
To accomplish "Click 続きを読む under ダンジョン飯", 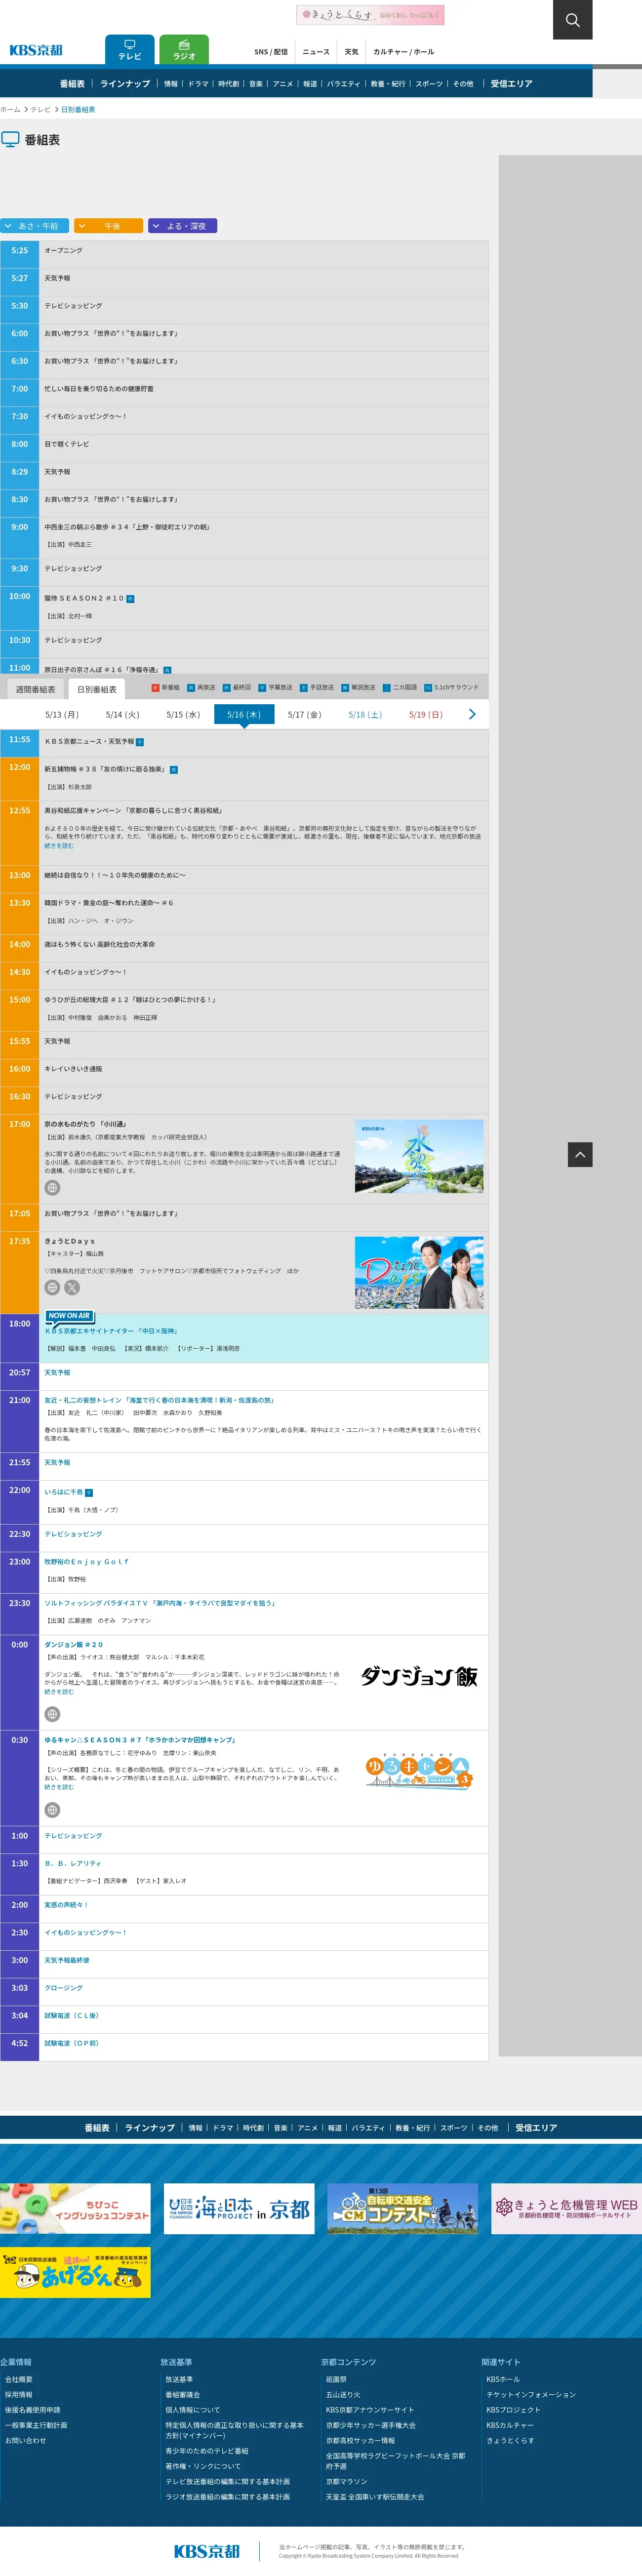I will [59, 1692].
